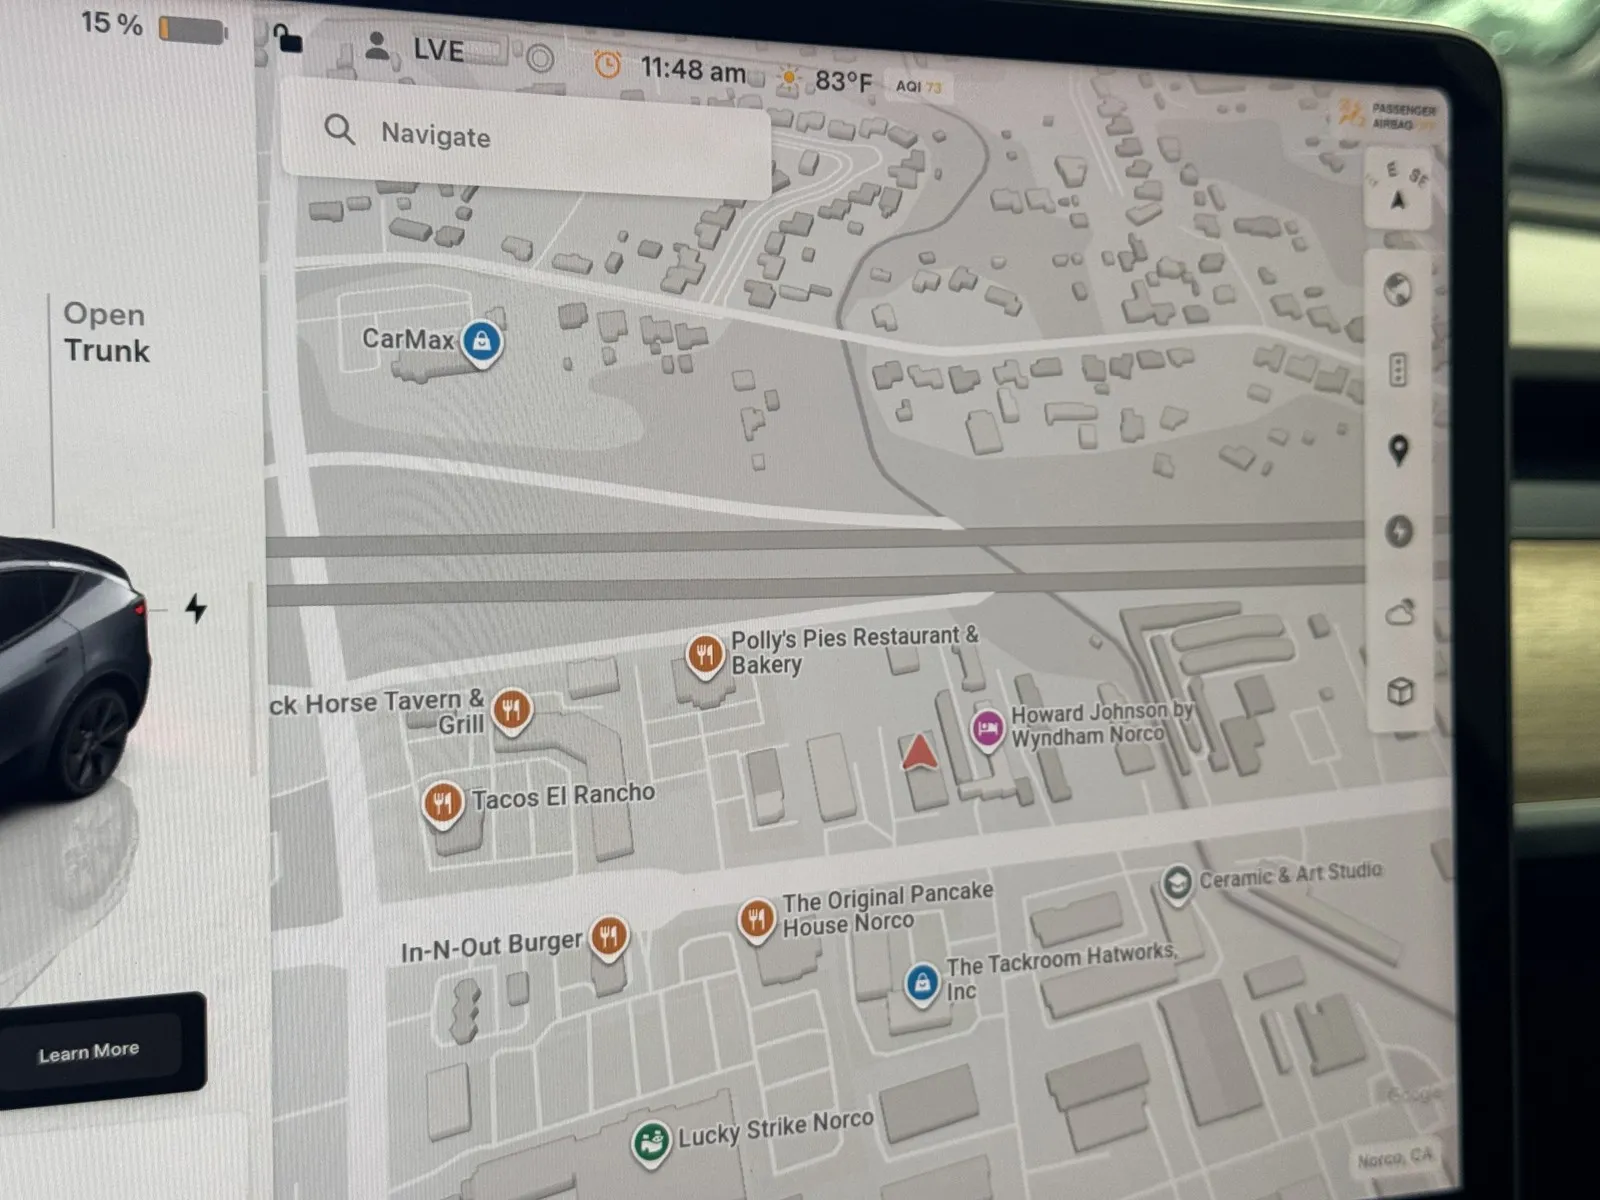
Task: Tap the sun weather icon
Action: (x=789, y=78)
